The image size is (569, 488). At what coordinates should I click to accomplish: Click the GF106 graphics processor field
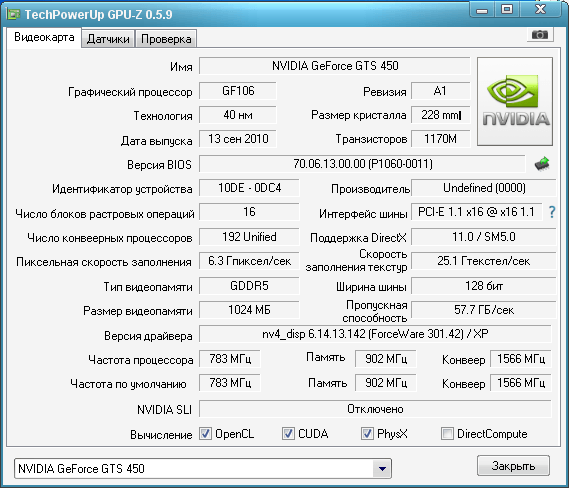point(238,91)
